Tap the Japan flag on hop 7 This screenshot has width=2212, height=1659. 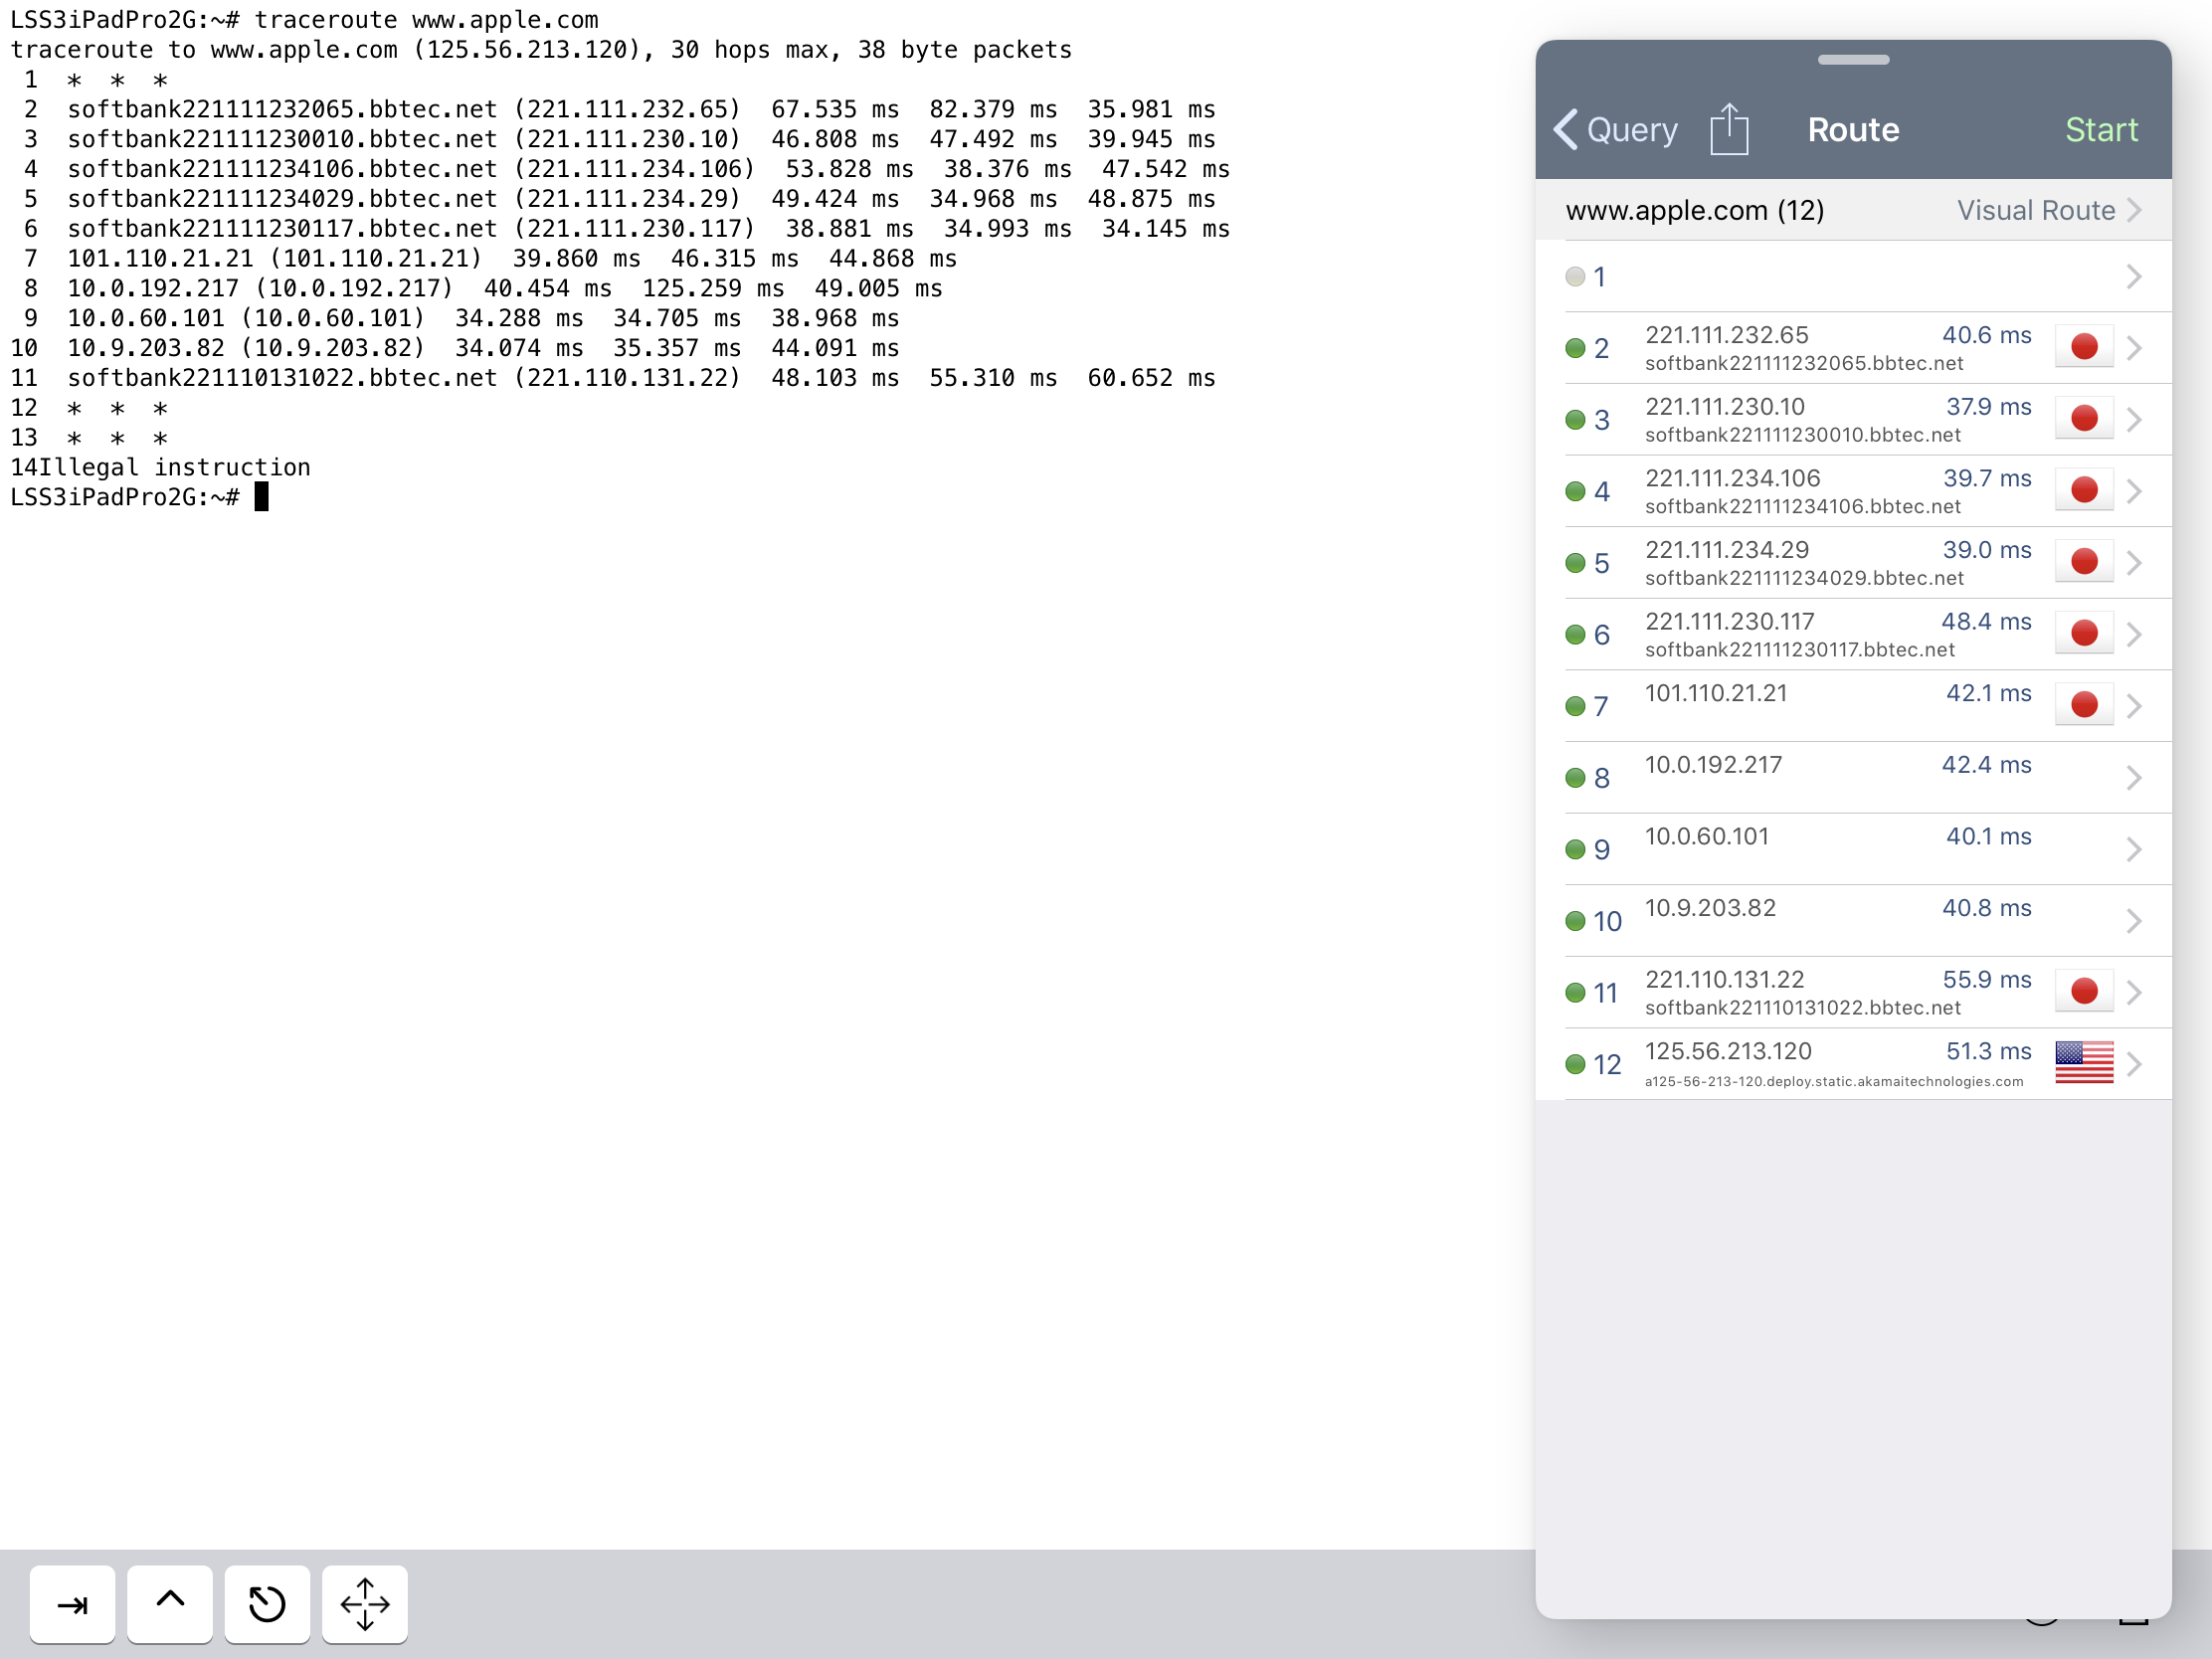[2084, 704]
